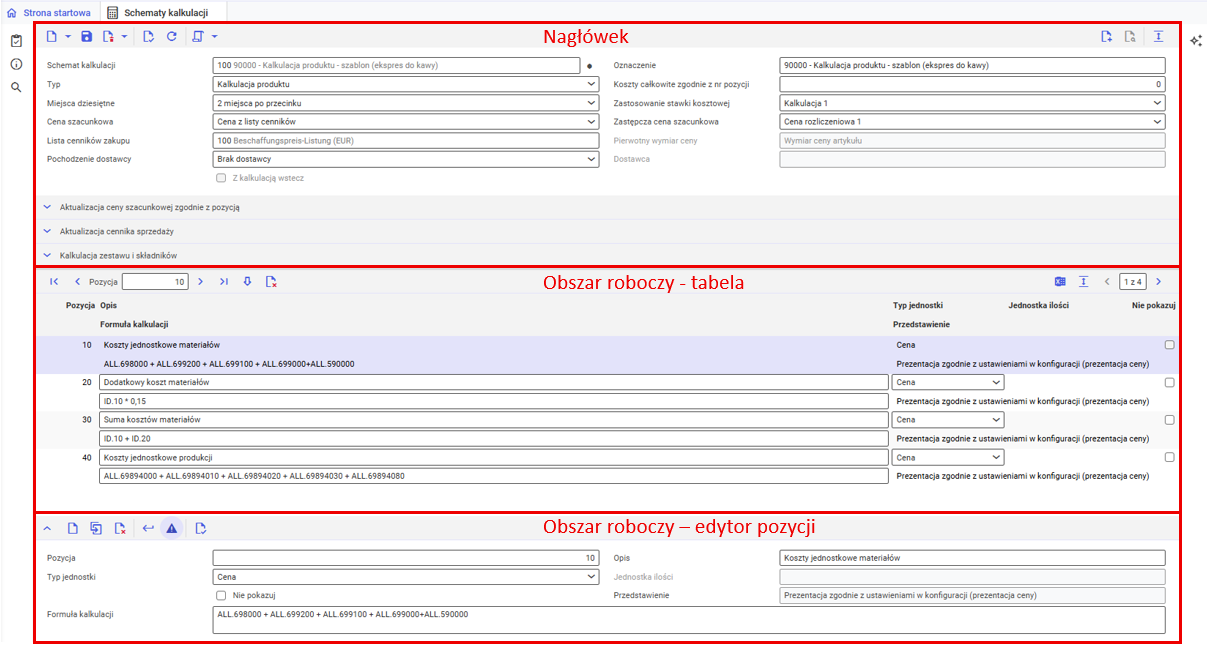Click the 'Oznaczenie' input field
This screenshot has width=1207, height=652.
click(x=972, y=66)
